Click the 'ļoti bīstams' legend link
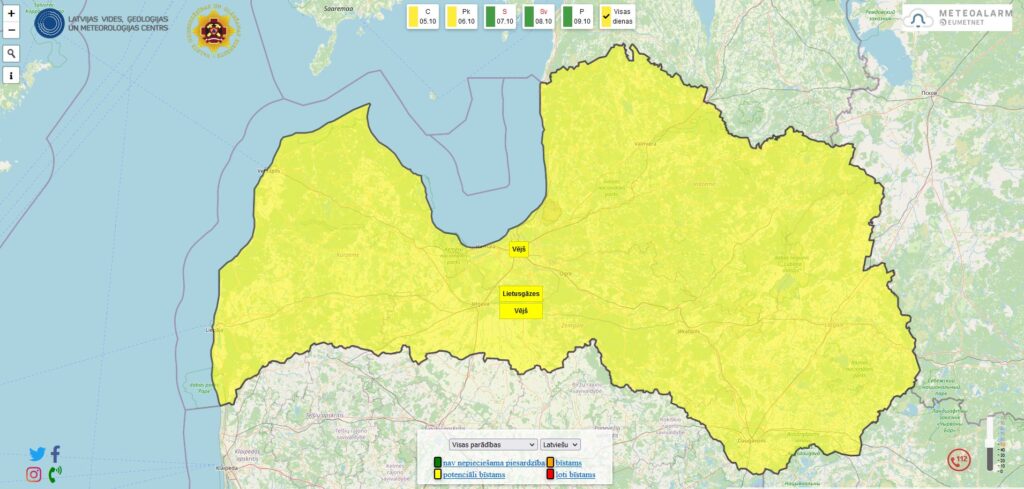This screenshot has height=489, width=1024. coord(575,474)
